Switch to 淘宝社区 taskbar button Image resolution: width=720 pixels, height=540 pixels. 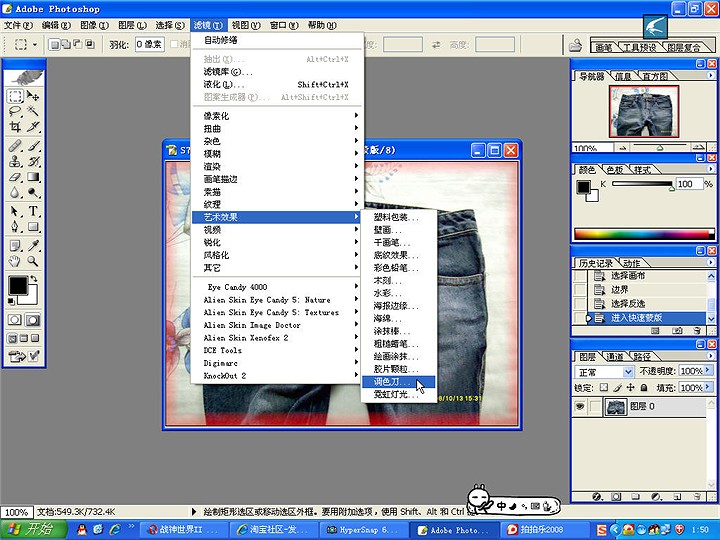tap(273, 529)
